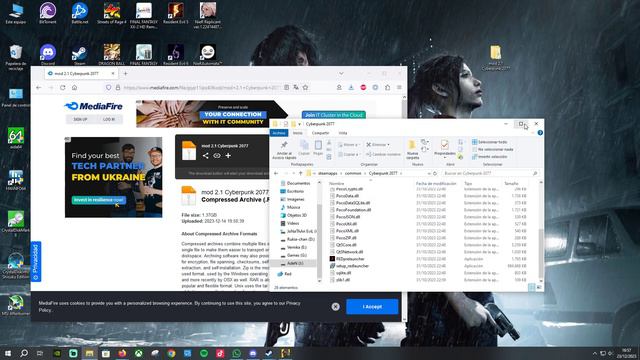Refresh the Explorer folder view
Image resolution: width=640 pixels, height=360 pixels.
click(x=435, y=173)
